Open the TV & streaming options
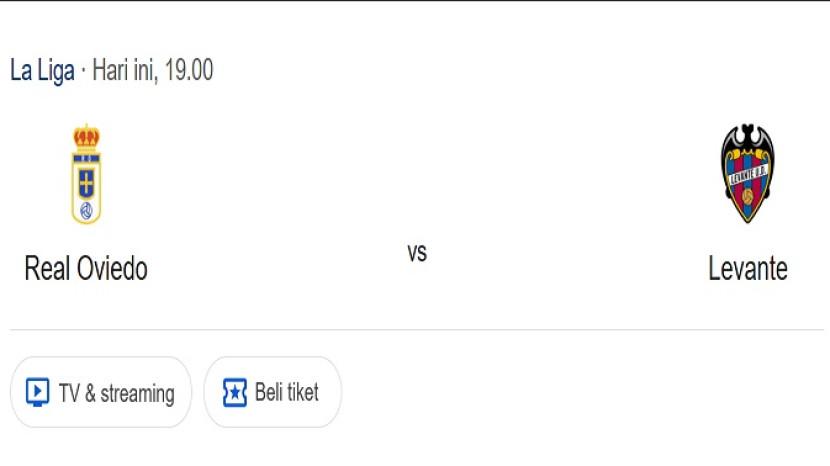830x466 pixels. (x=100, y=393)
